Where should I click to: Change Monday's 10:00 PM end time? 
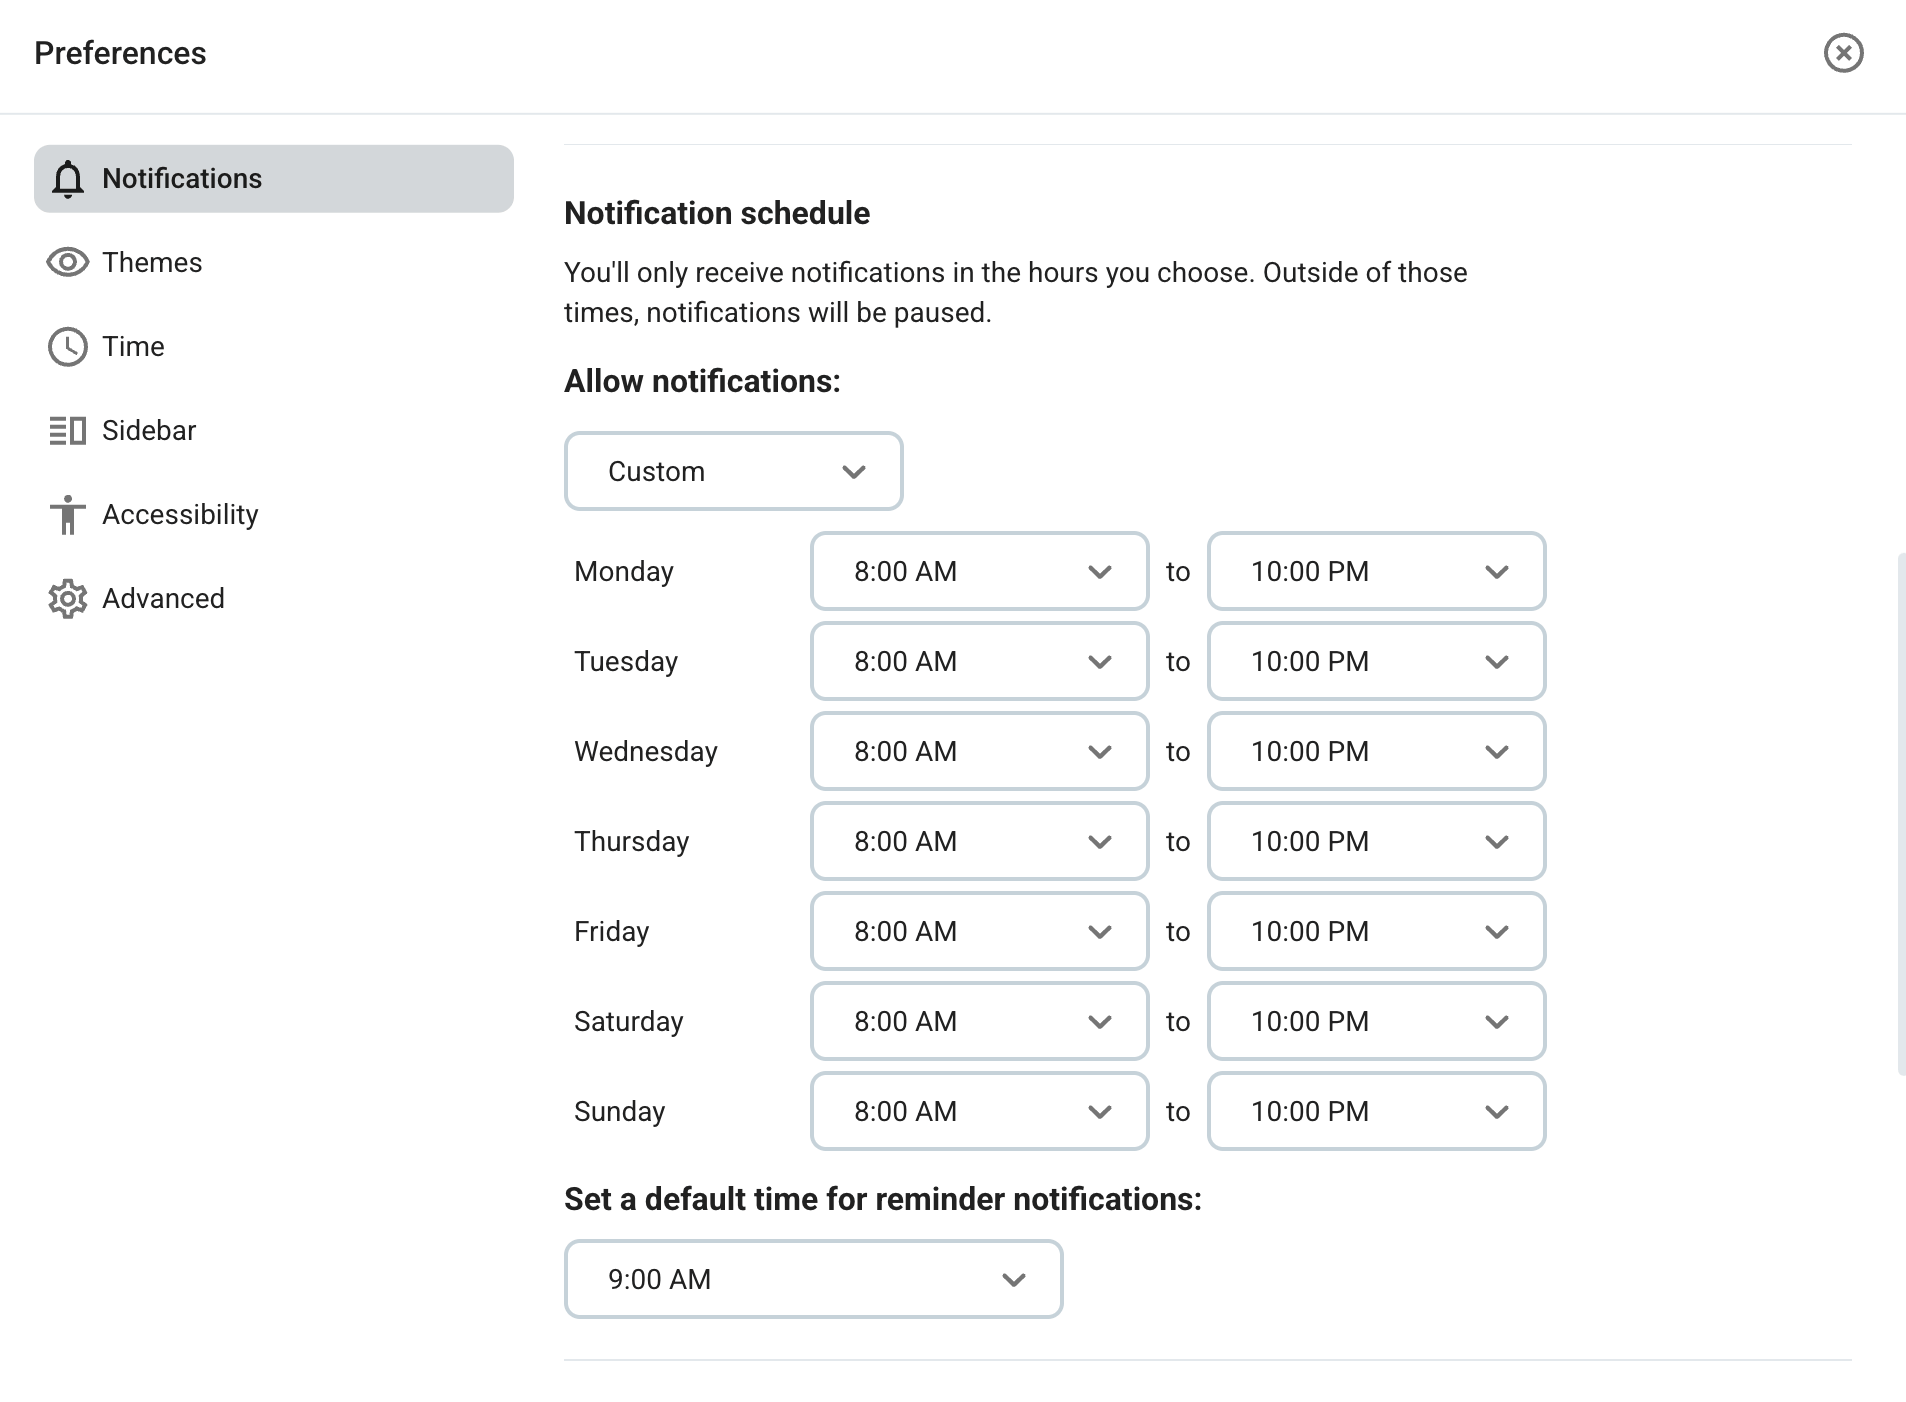pos(1376,571)
